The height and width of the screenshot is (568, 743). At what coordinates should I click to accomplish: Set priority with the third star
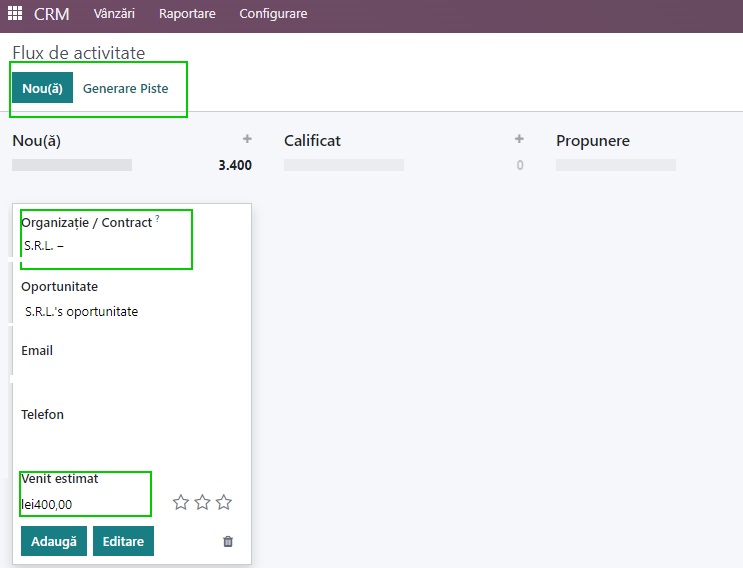point(224,502)
